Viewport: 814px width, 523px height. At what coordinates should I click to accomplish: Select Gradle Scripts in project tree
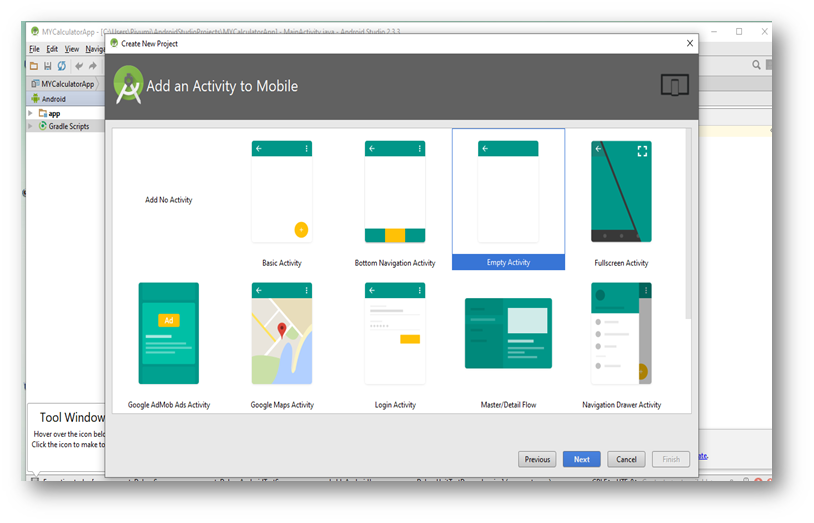(x=64, y=126)
